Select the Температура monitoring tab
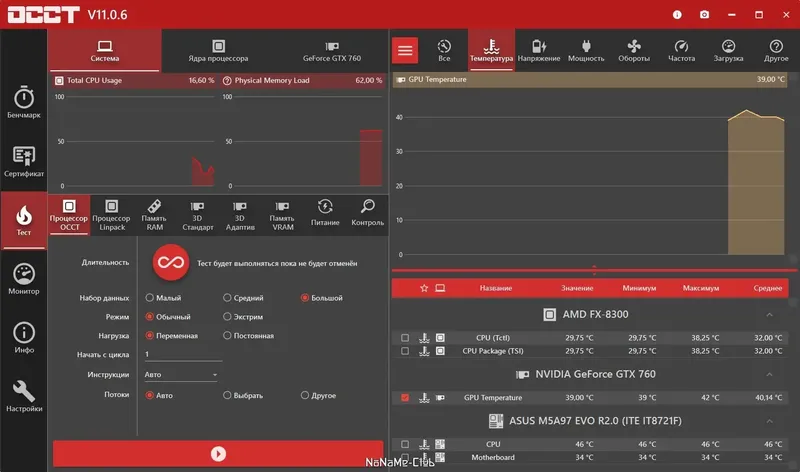 [x=491, y=51]
